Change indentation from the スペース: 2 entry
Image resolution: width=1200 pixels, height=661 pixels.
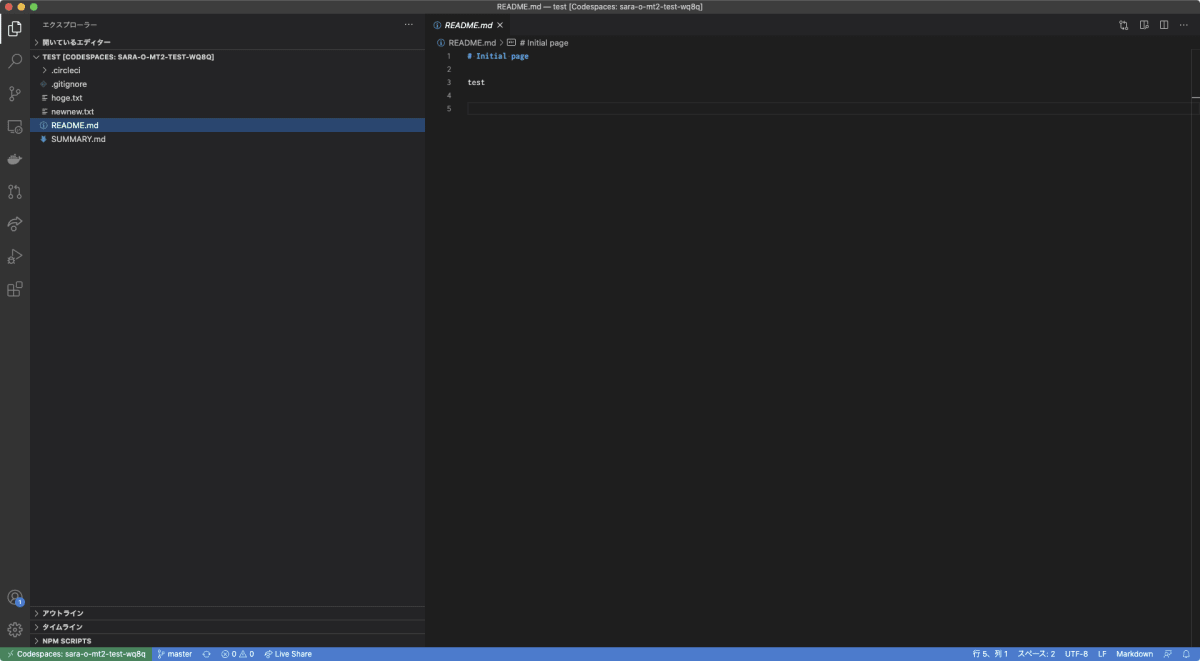[1036, 654]
